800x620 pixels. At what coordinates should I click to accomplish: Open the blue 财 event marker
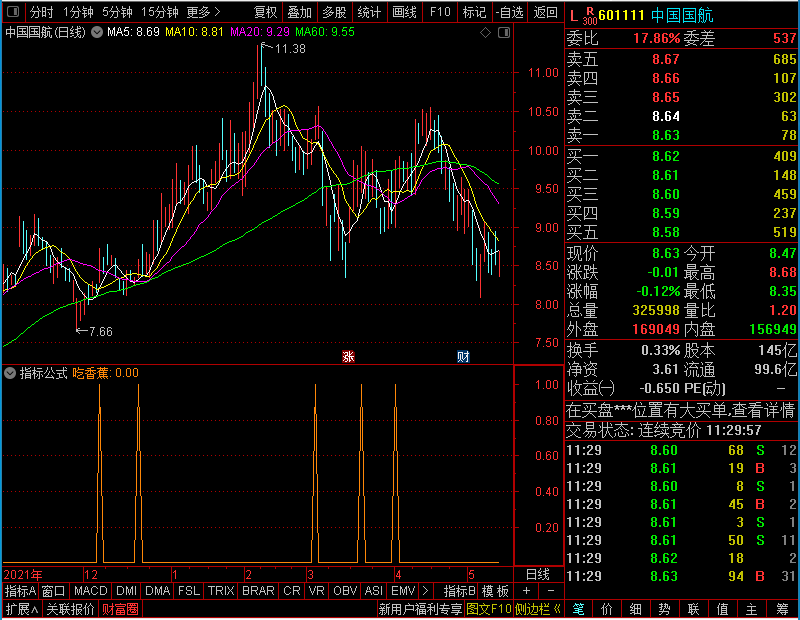463,357
